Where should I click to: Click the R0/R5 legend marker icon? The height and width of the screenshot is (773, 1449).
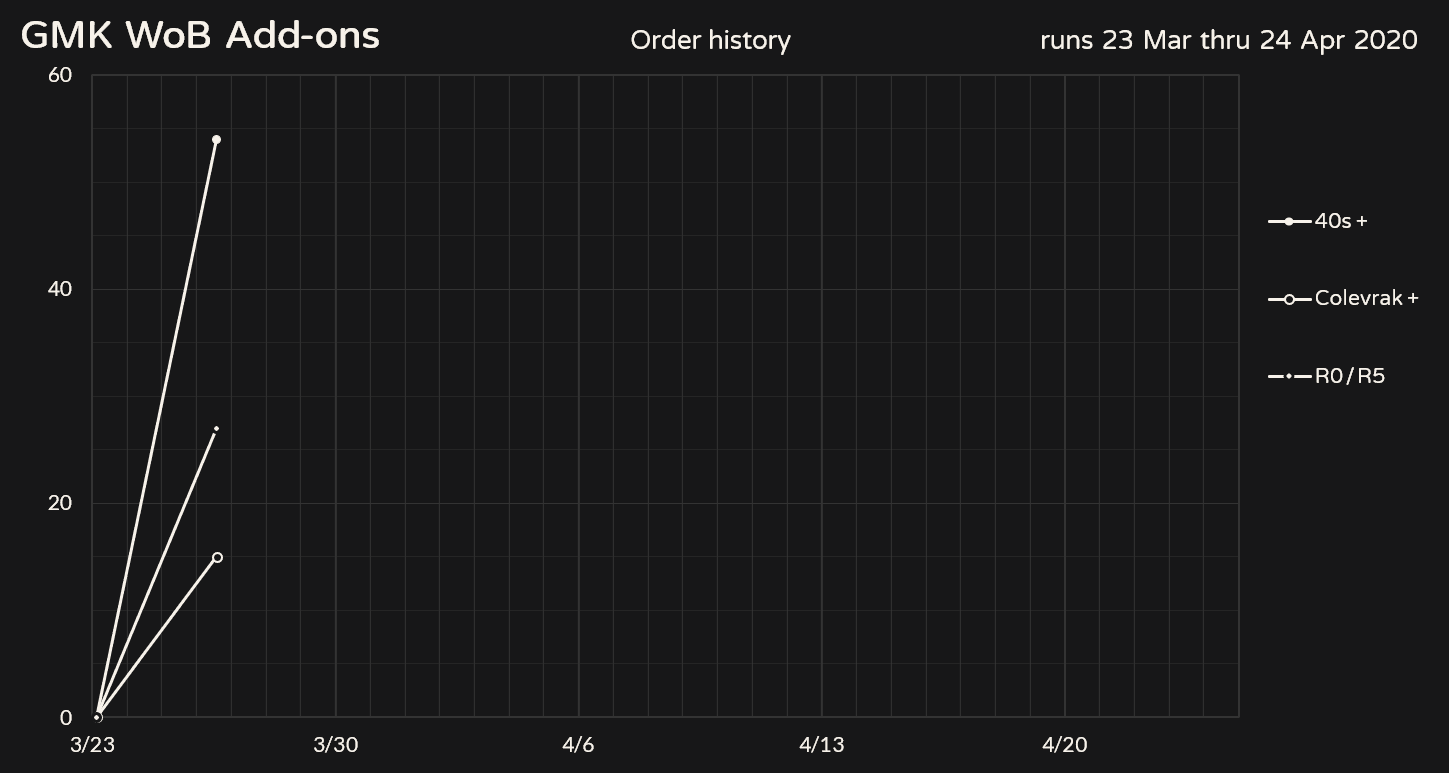(1289, 376)
